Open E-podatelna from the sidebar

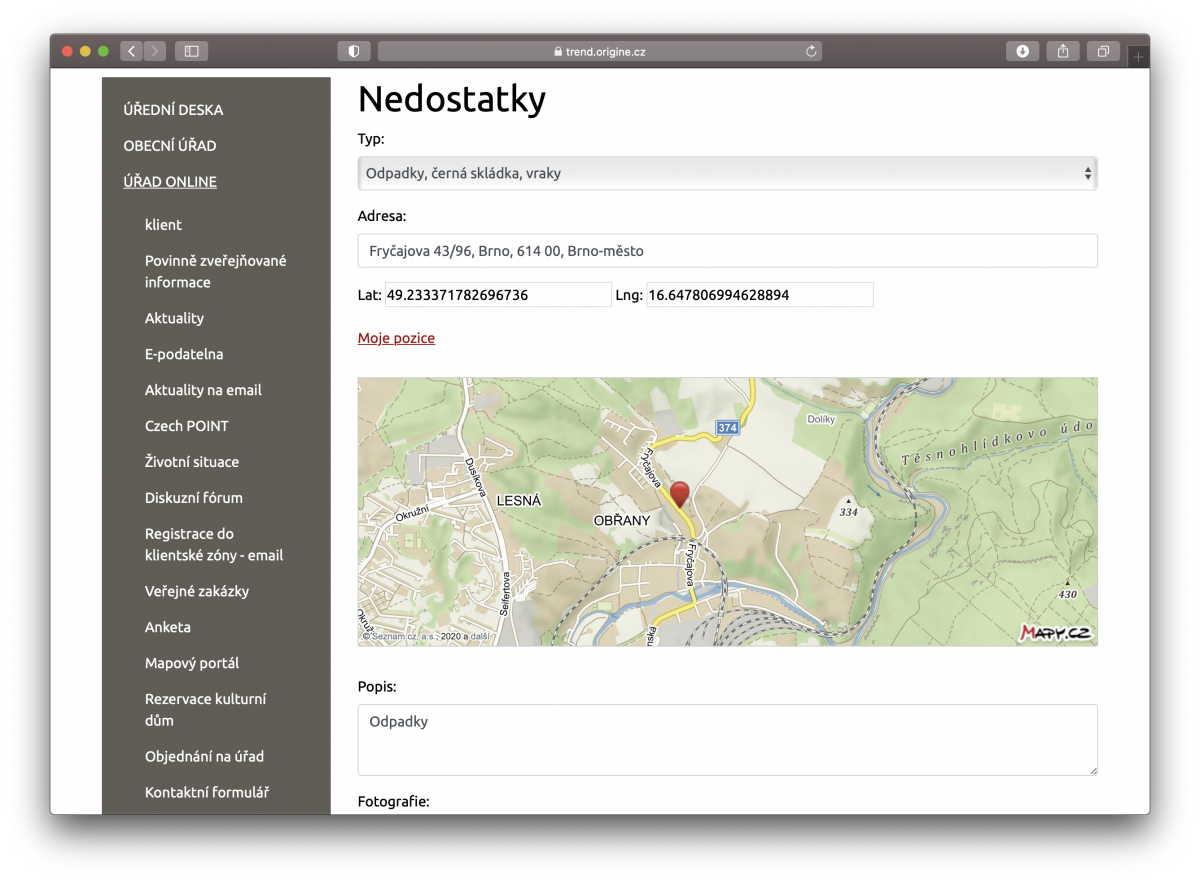coord(182,353)
